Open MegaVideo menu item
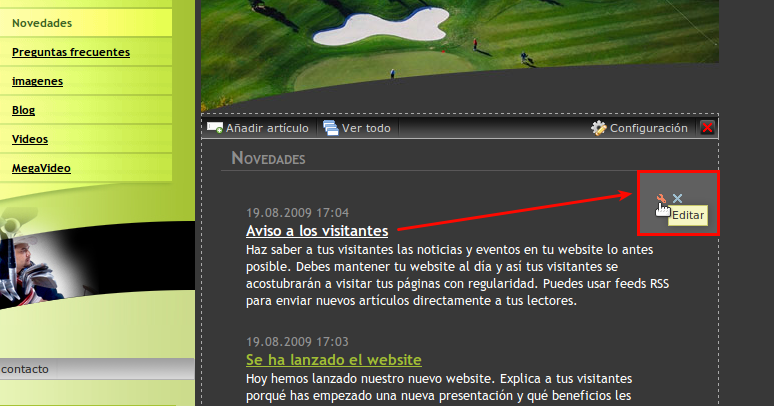Screen dimensions: 774x406 coord(41,168)
